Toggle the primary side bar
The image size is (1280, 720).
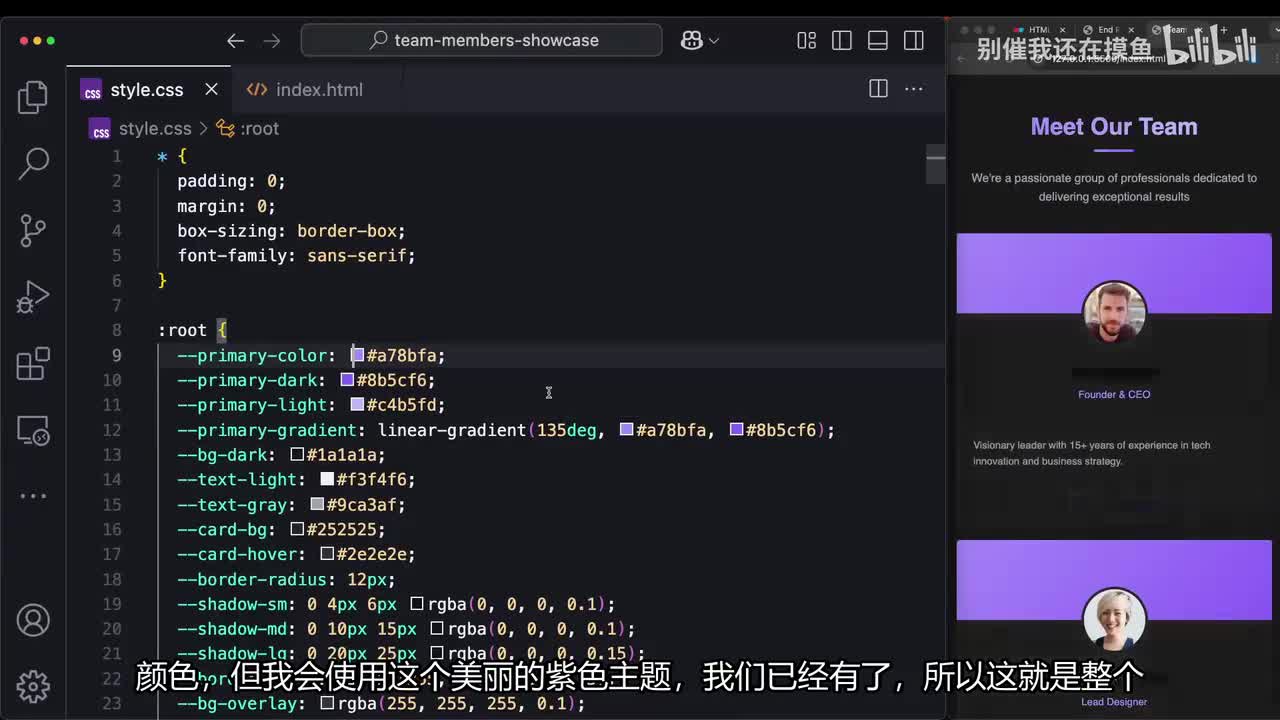(842, 41)
